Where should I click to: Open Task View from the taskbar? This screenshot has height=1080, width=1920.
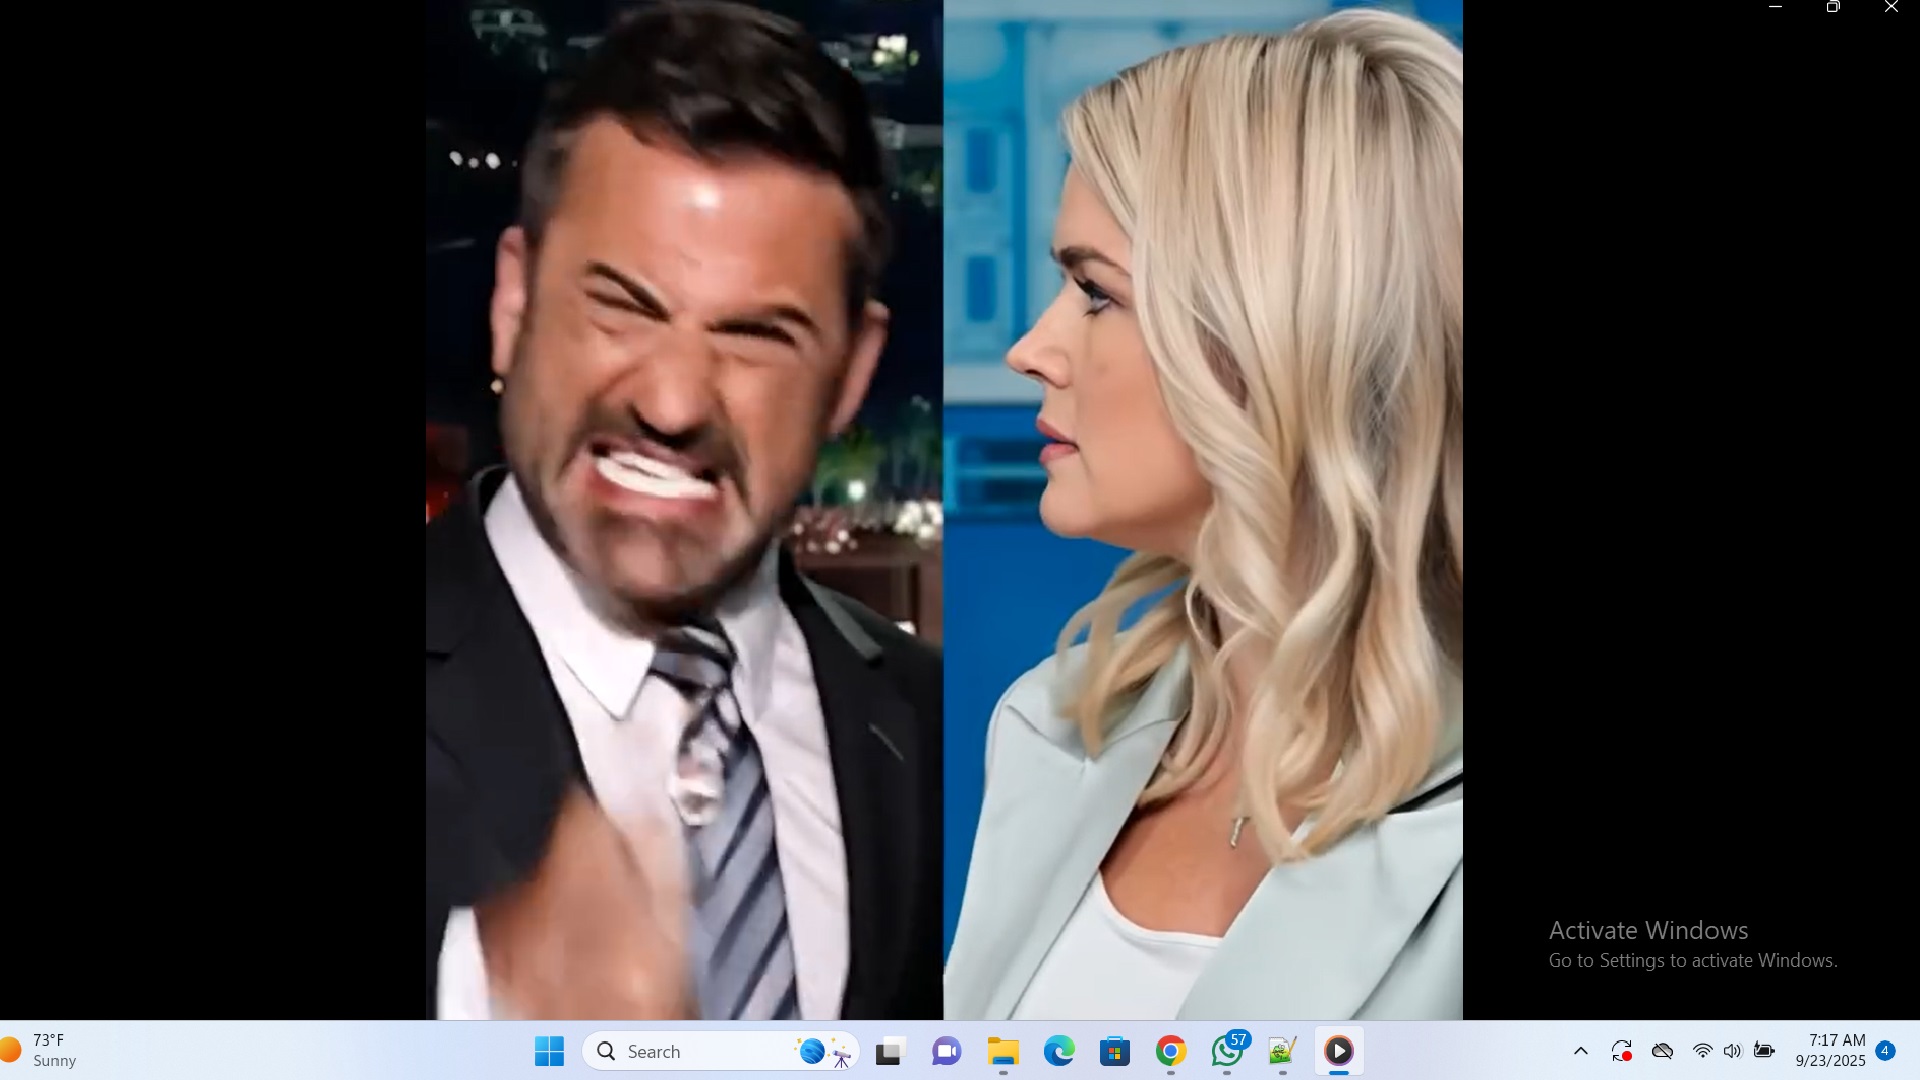tap(889, 1051)
